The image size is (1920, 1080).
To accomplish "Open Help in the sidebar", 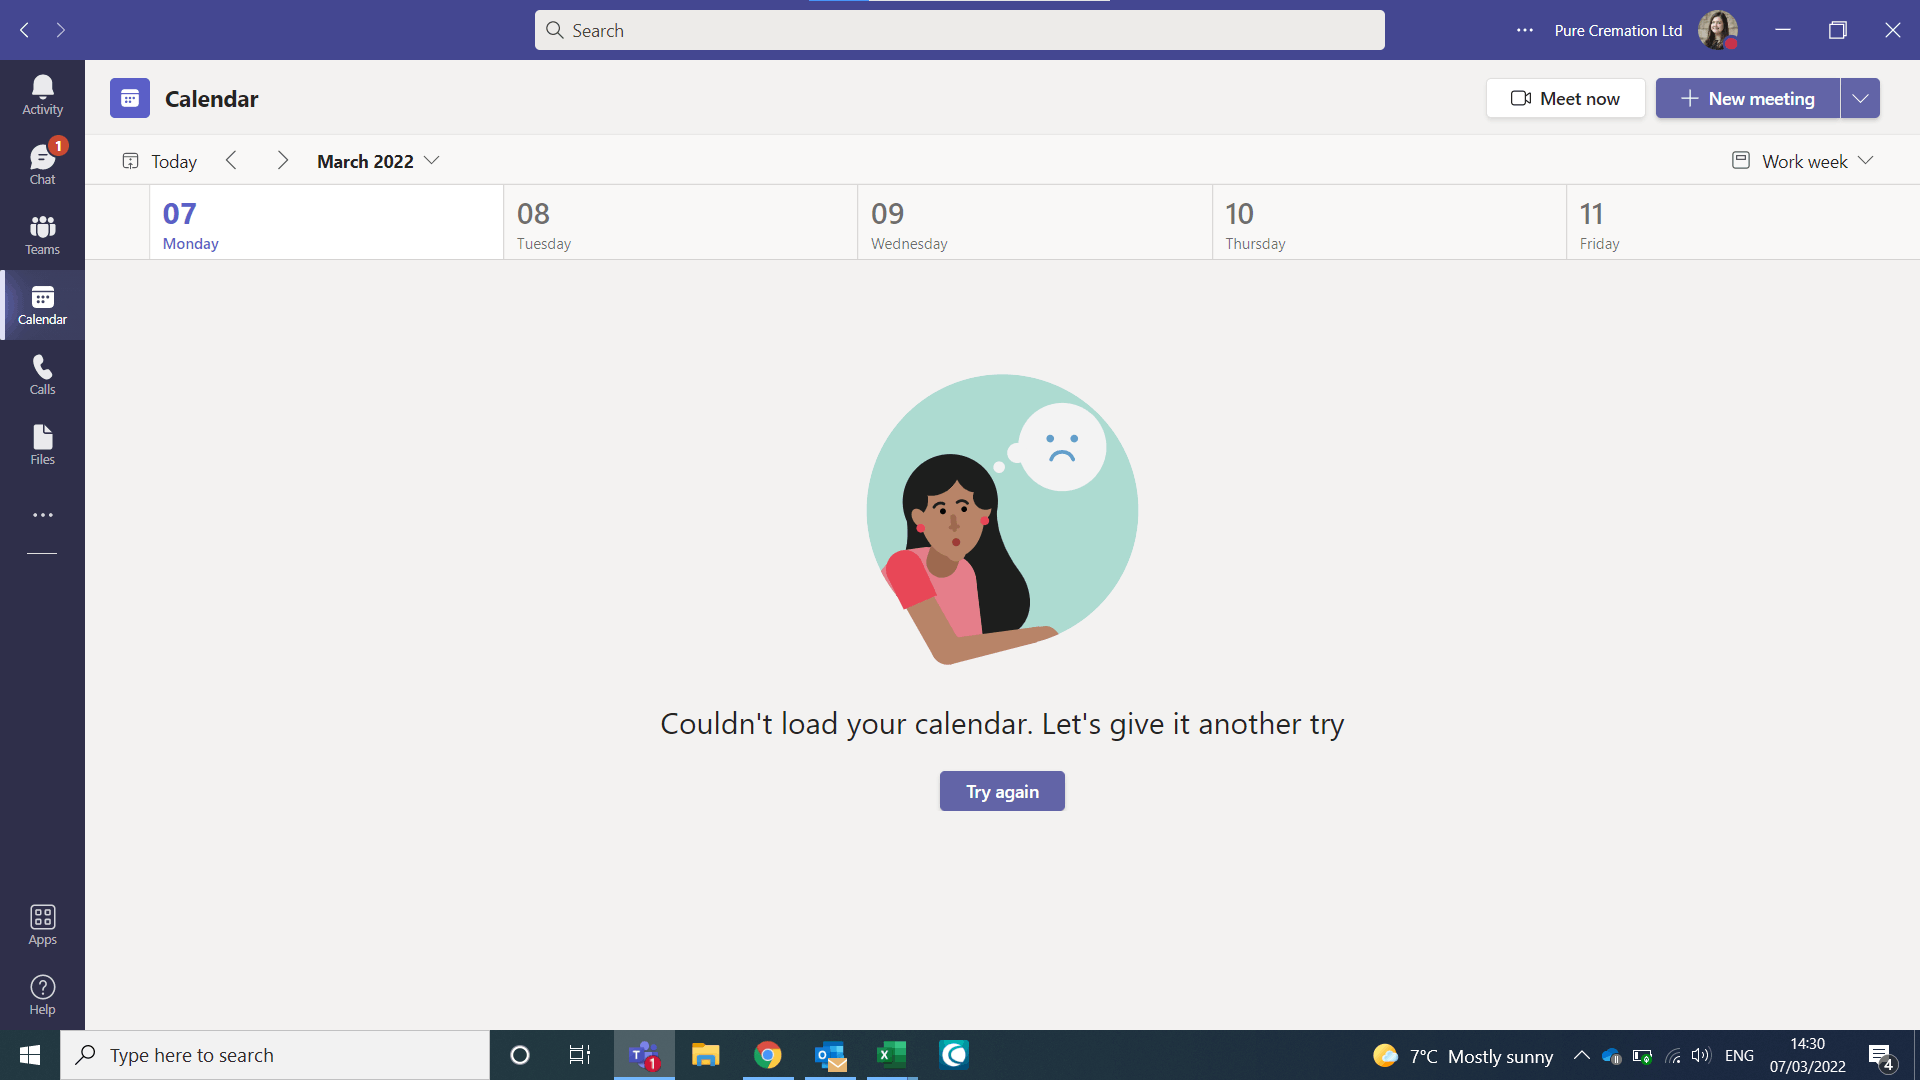I will pos(42,995).
